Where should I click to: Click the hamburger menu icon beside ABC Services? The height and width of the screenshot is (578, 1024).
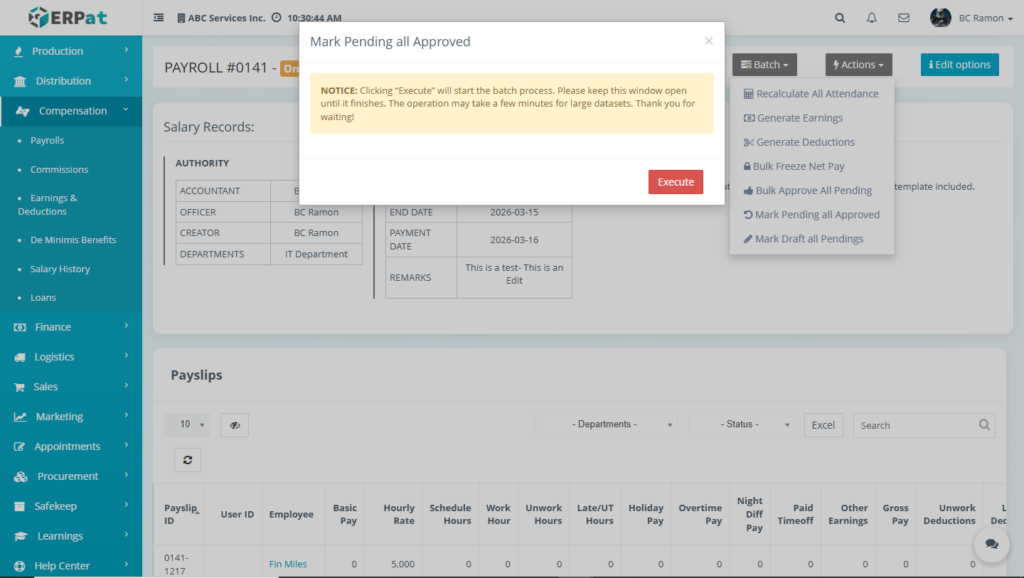coord(159,18)
